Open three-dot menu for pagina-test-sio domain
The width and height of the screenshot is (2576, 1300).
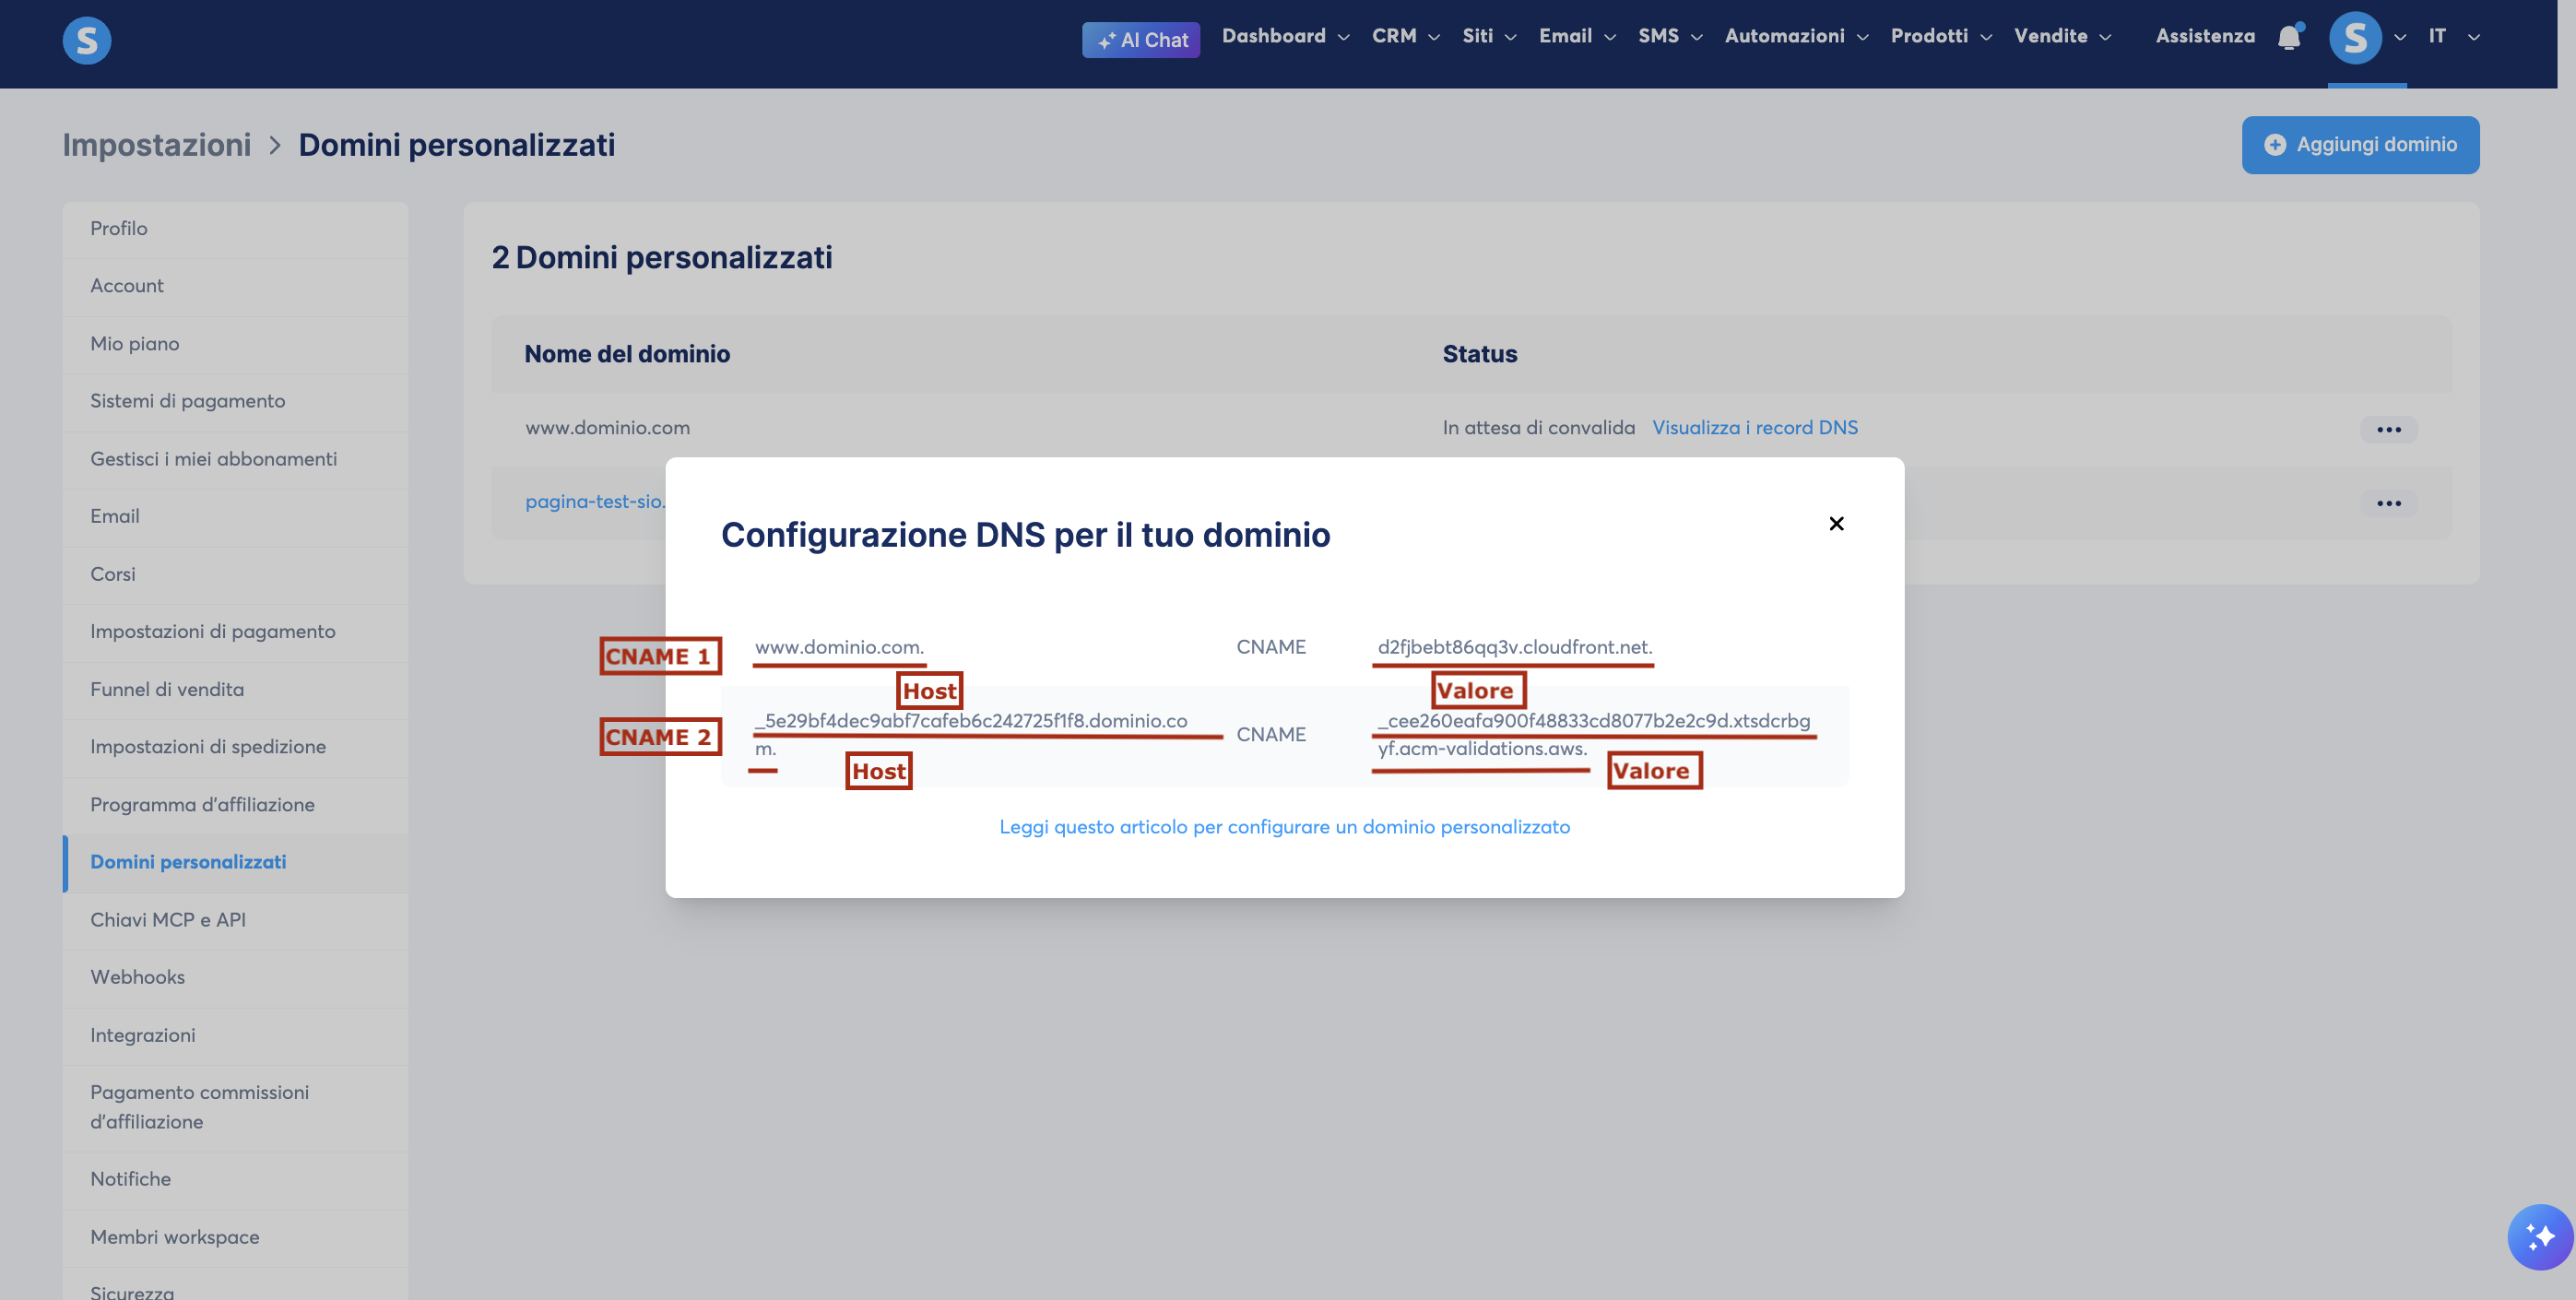[x=2389, y=503]
